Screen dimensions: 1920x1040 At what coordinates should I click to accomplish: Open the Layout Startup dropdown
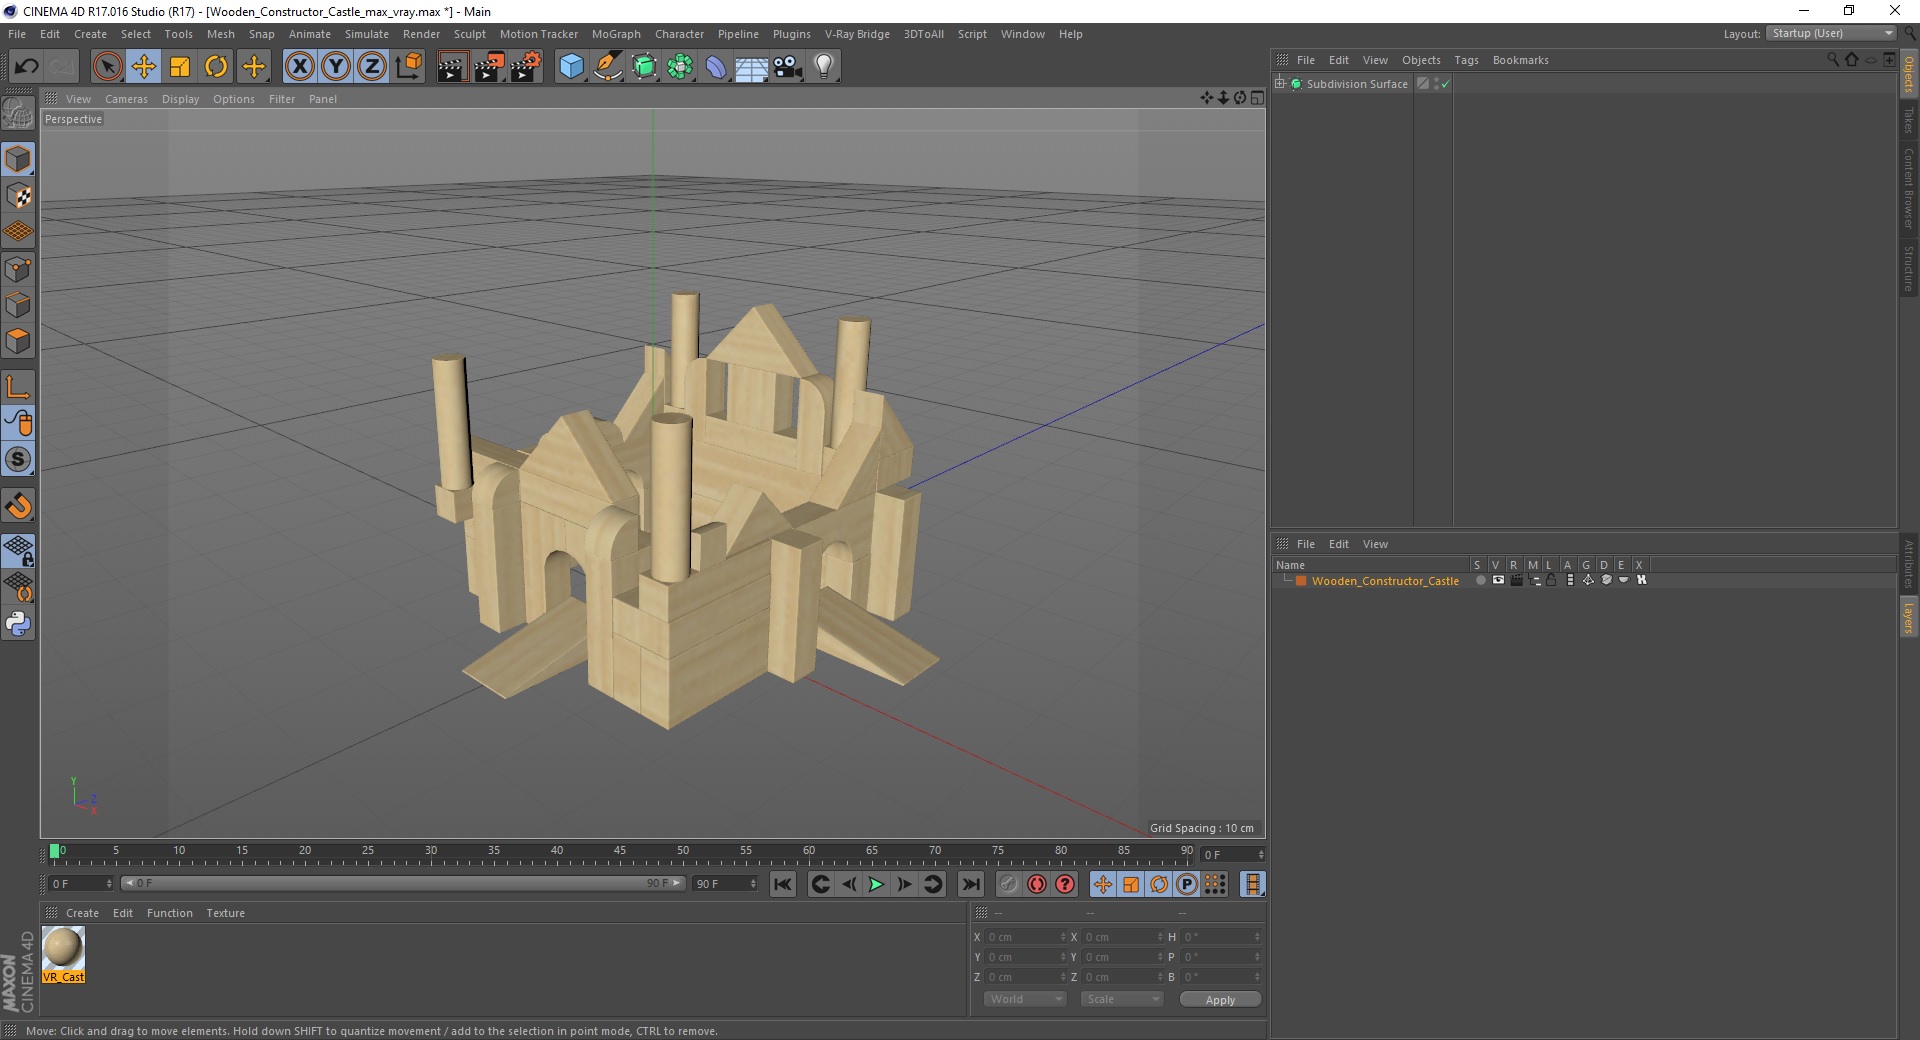(x=1832, y=34)
